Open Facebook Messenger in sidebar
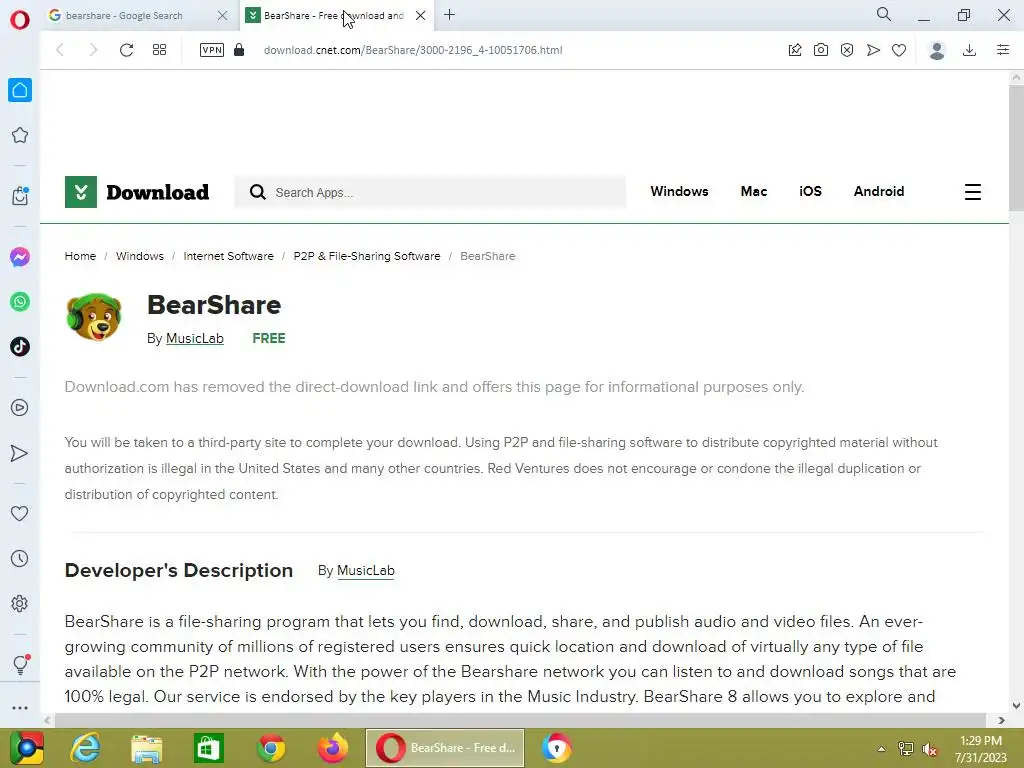Viewport: 1024px width, 768px height. [x=20, y=257]
